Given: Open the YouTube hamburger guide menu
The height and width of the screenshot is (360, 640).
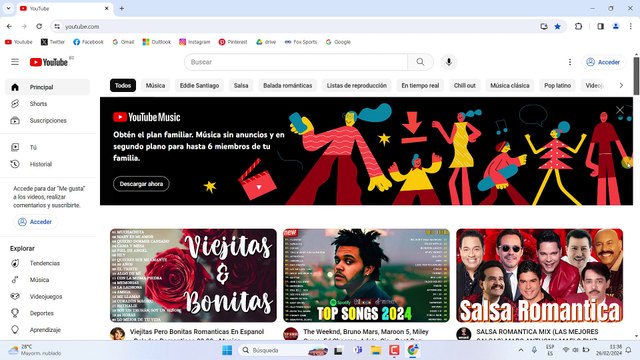Looking at the screenshot, I should tap(15, 62).
